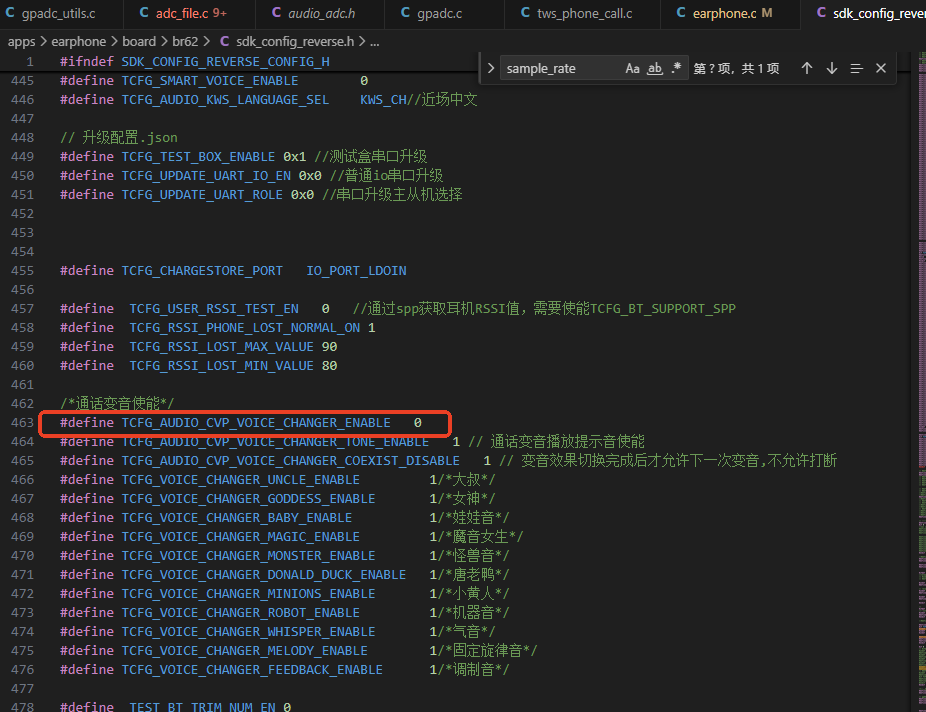Open the gpadc.c tab
The image size is (926, 712).
445,13
